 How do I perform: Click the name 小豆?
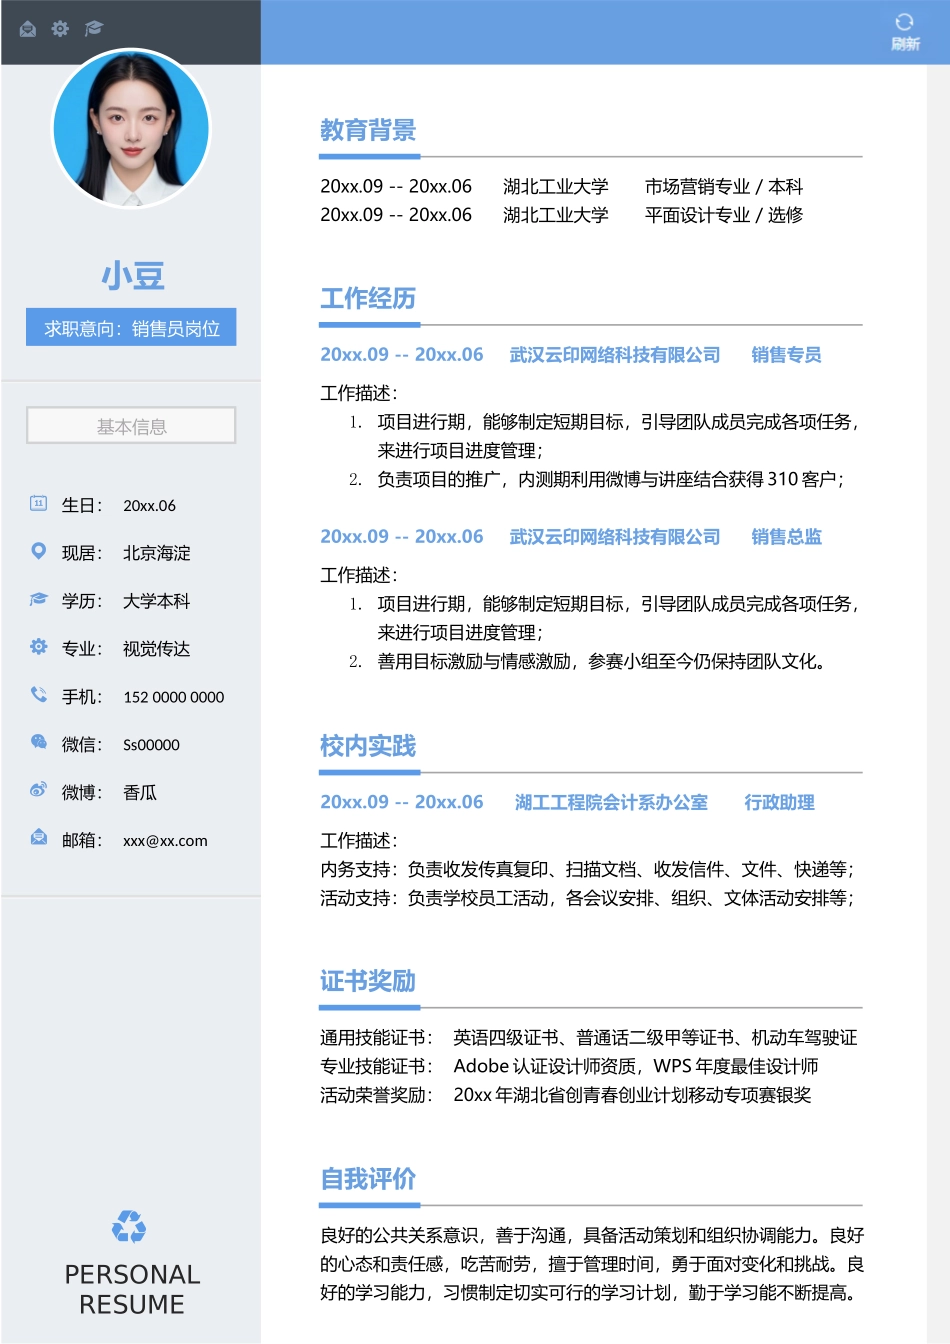[133, 276]
